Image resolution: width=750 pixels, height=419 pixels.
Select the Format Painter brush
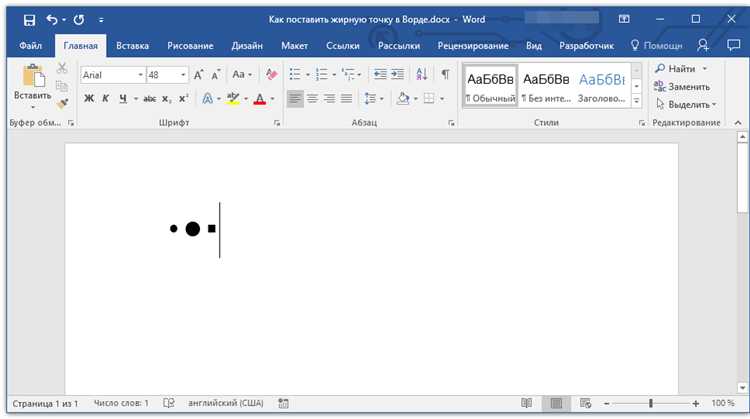tap(62, 103)
